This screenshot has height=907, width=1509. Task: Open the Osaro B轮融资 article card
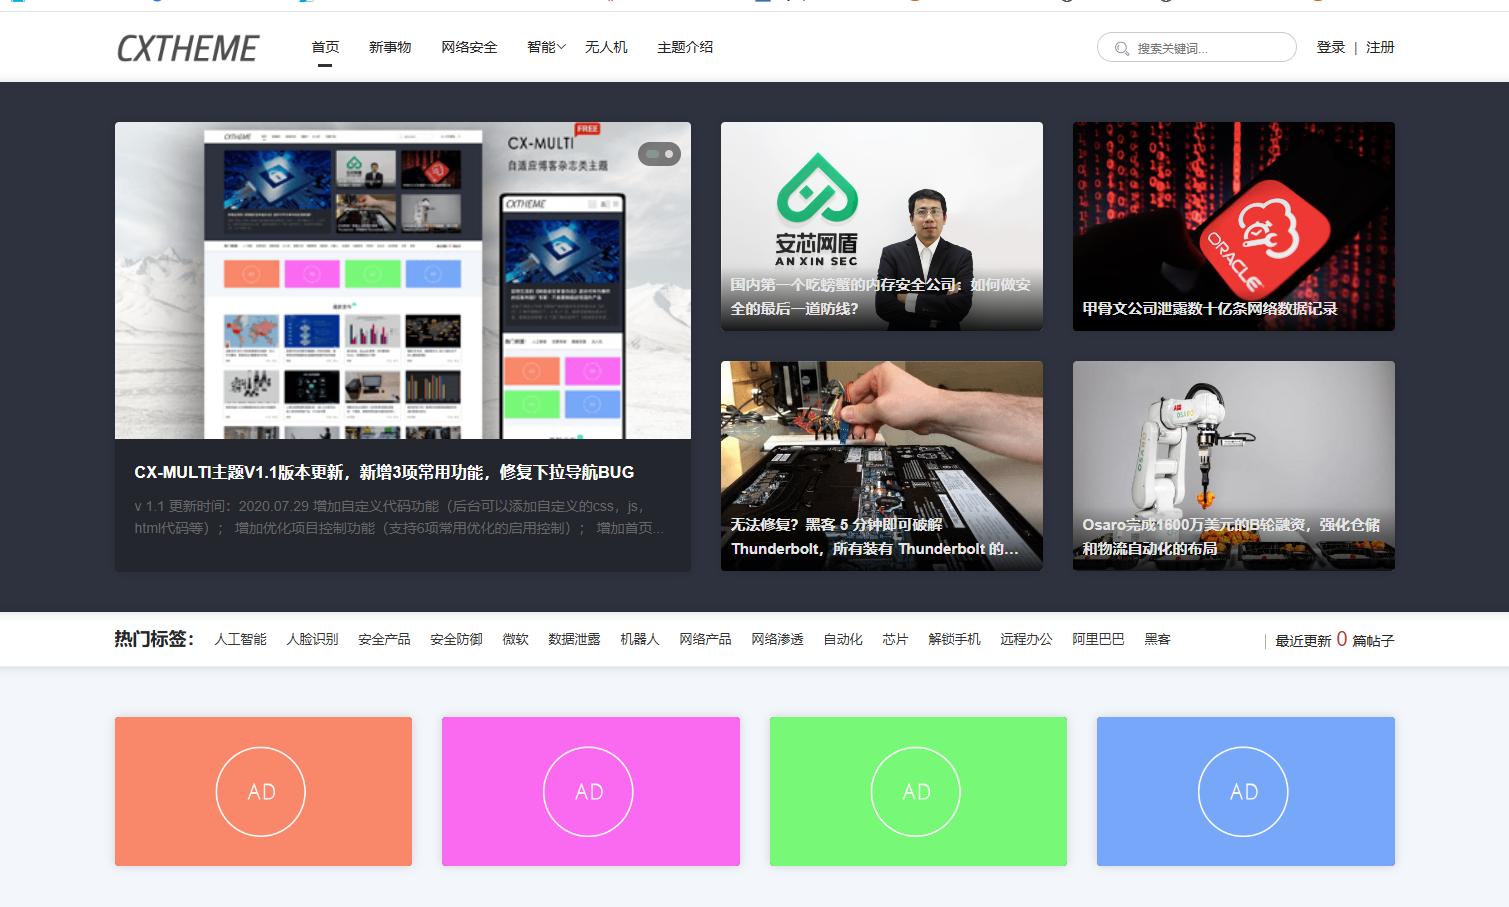(x=1234, y=466)
